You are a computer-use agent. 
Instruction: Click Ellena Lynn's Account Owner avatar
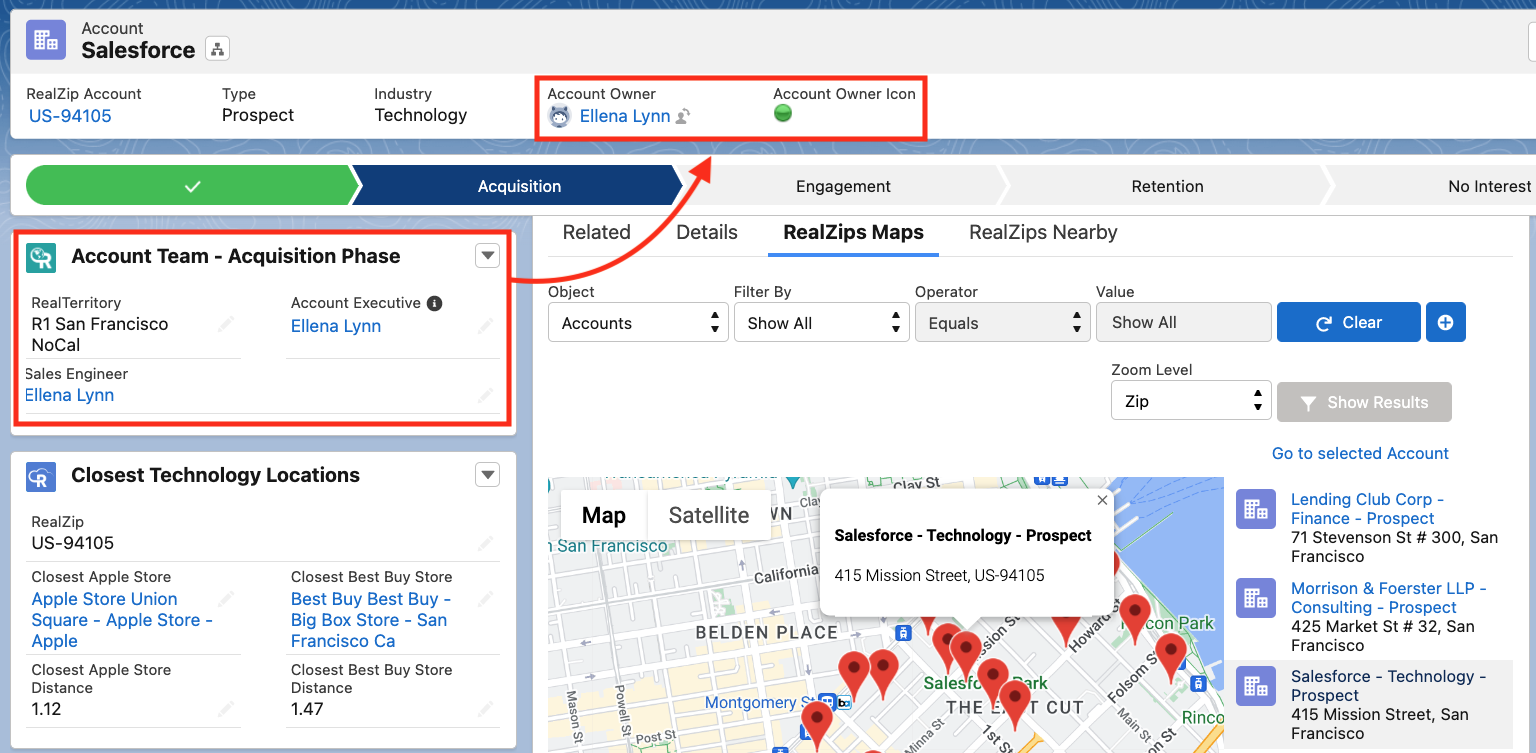[x=560, y=116]
